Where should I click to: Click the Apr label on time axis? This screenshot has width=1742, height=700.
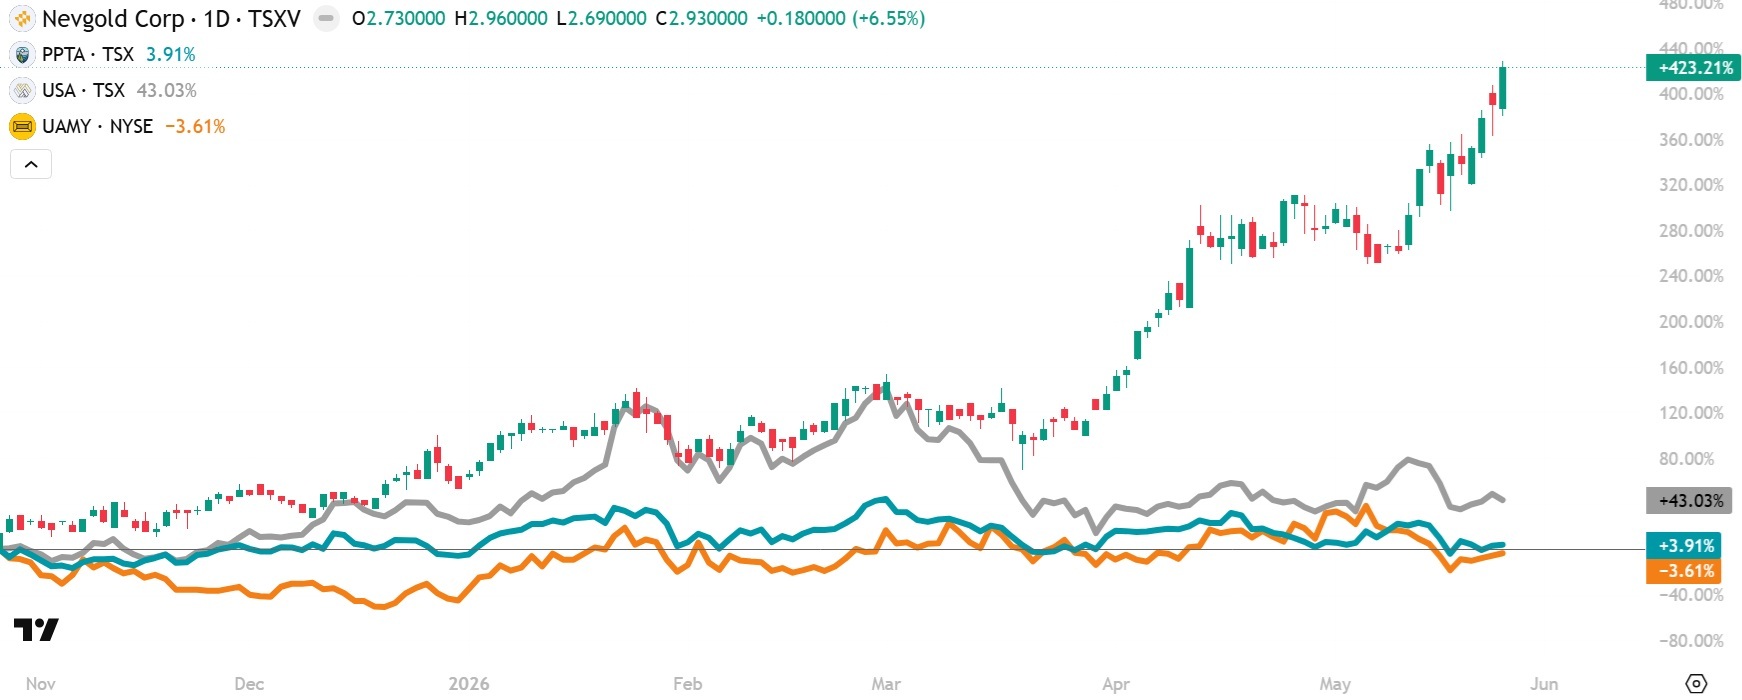click(1116, 684)
